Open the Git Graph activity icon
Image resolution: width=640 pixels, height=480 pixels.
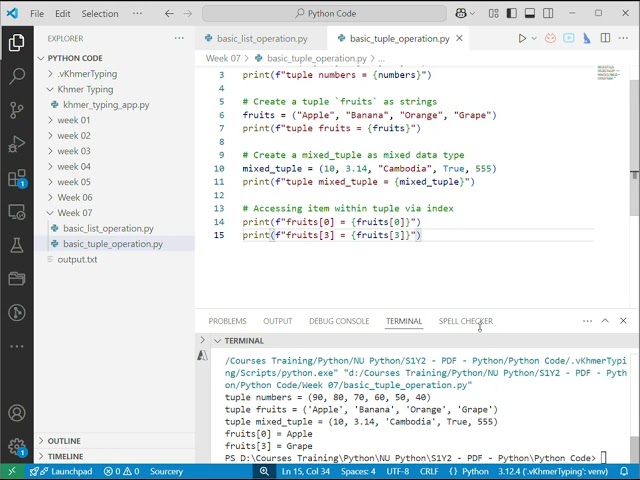tap(17, 313)
